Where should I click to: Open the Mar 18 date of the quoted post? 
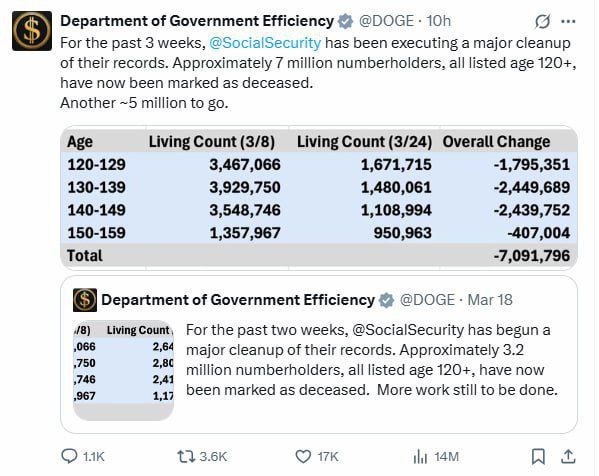coord(490,300)
